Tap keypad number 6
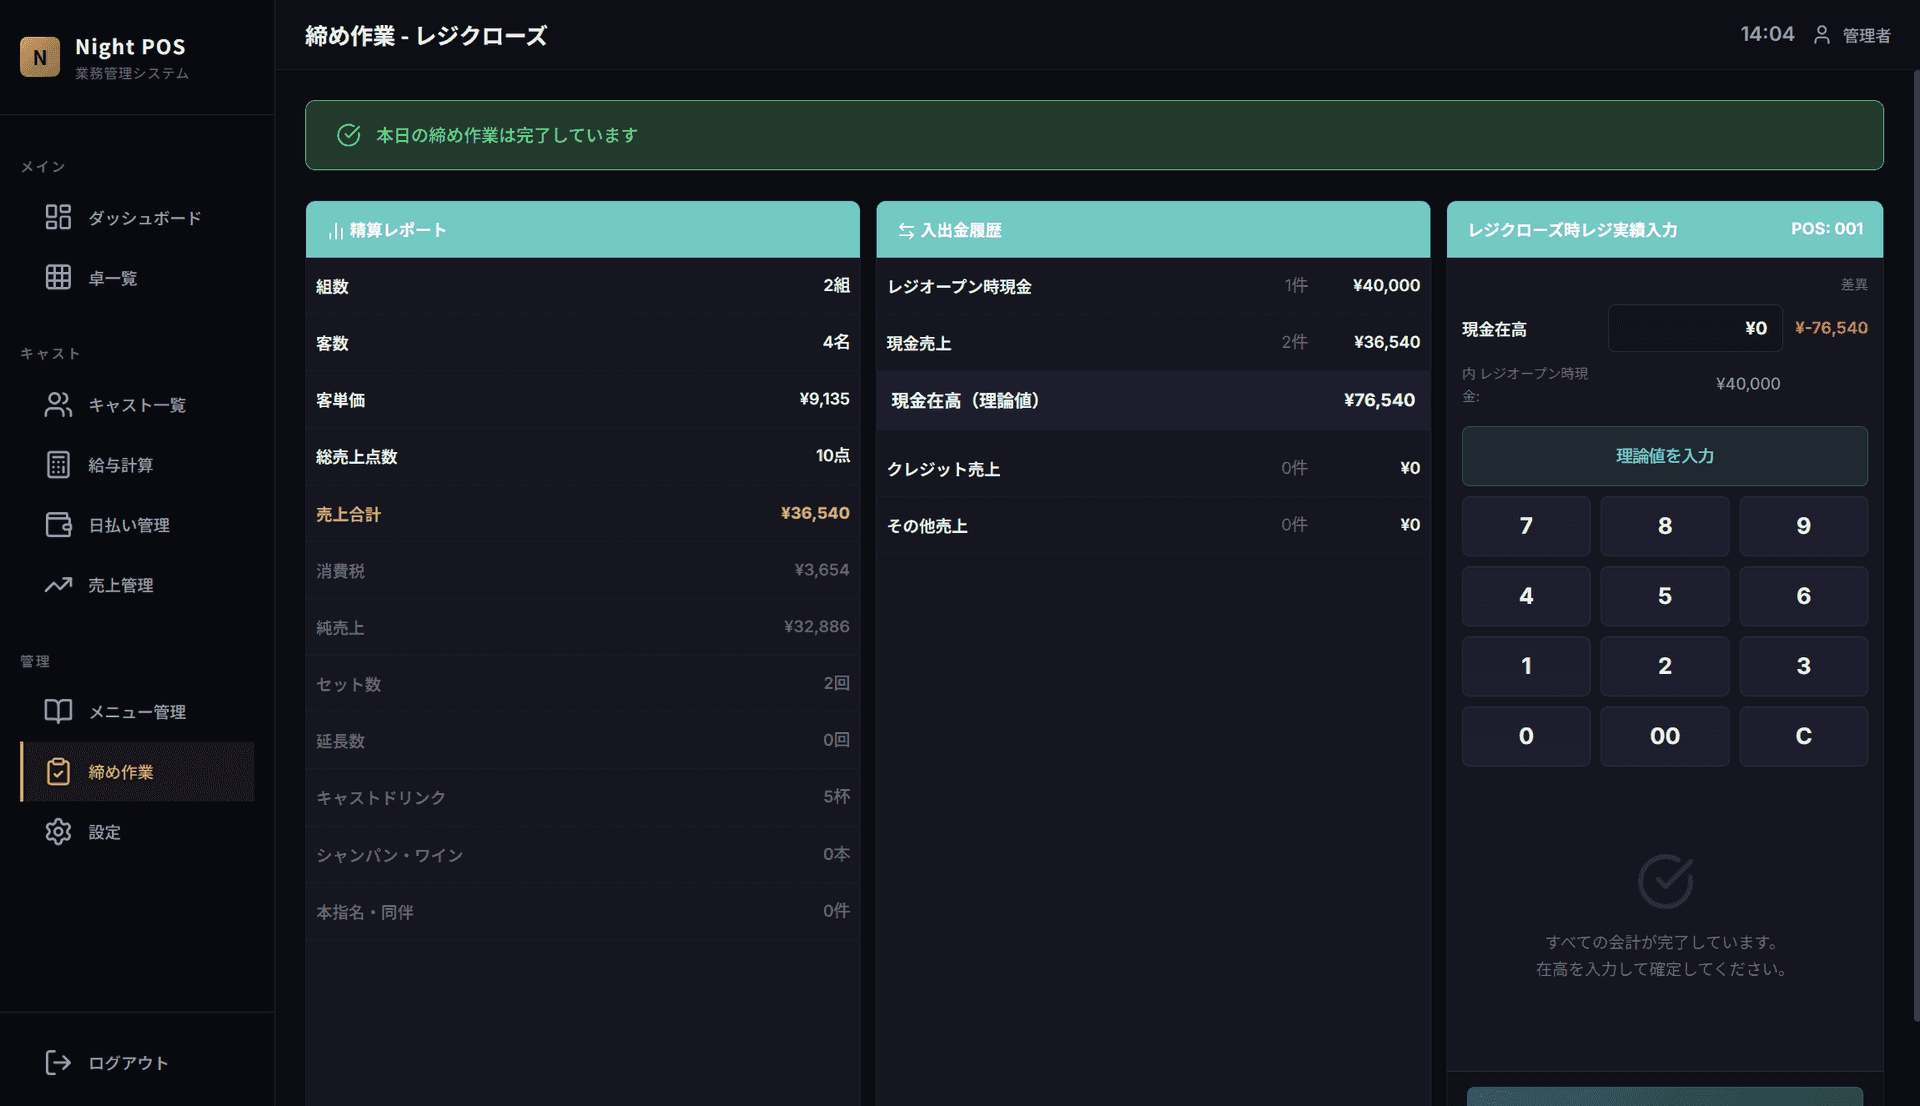This screenshot has height=1106, width=1920. [x=1803, y=596]
